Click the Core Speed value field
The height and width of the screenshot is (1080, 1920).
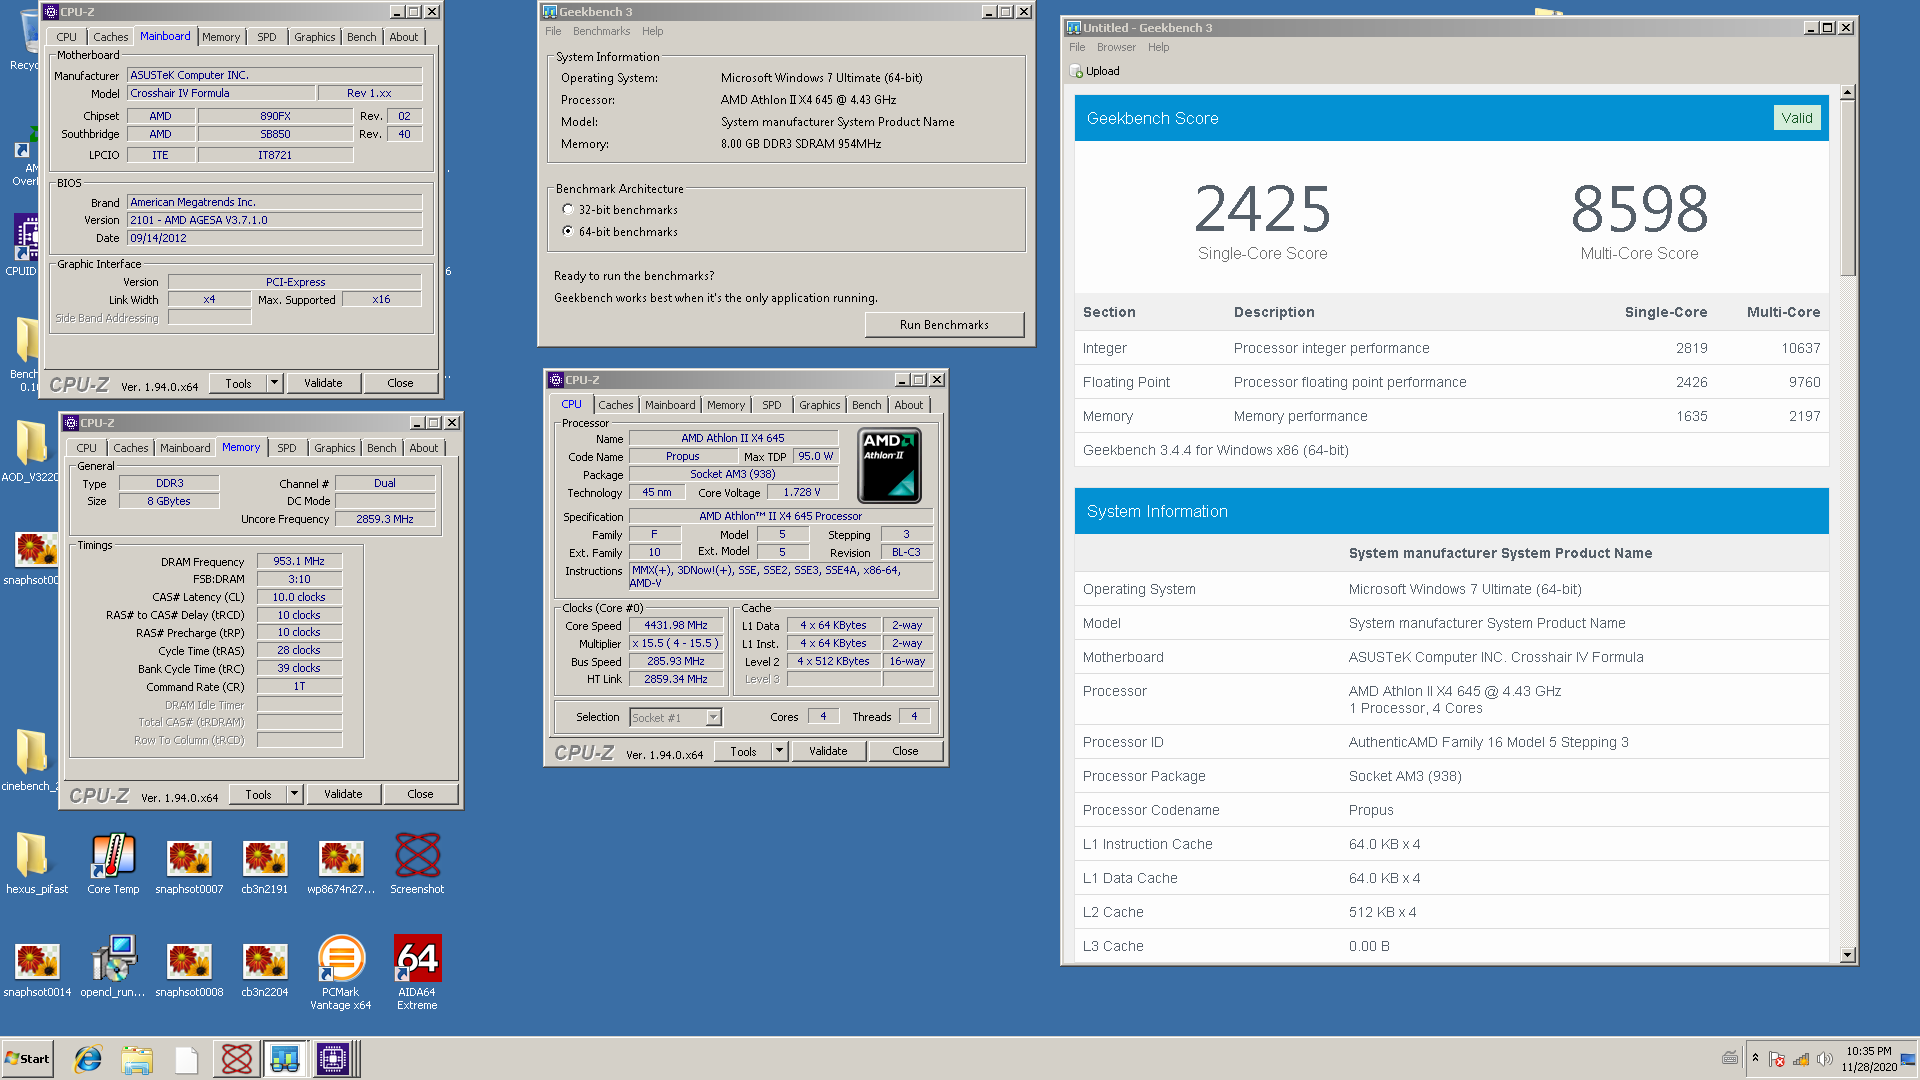tap(676, 625)
